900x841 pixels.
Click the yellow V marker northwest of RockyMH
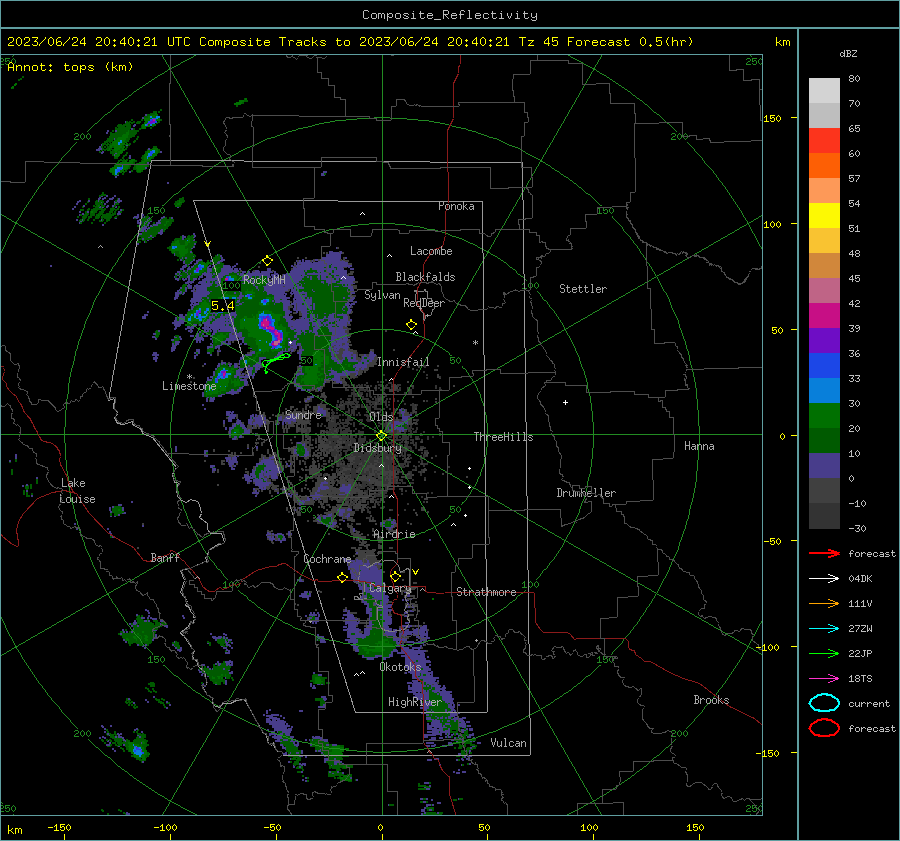point(208,245)
